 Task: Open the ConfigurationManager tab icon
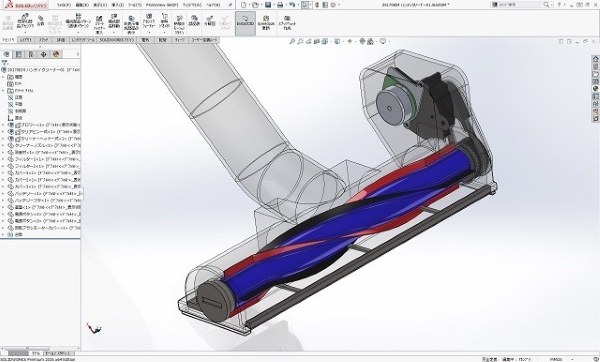click(31, 54)
